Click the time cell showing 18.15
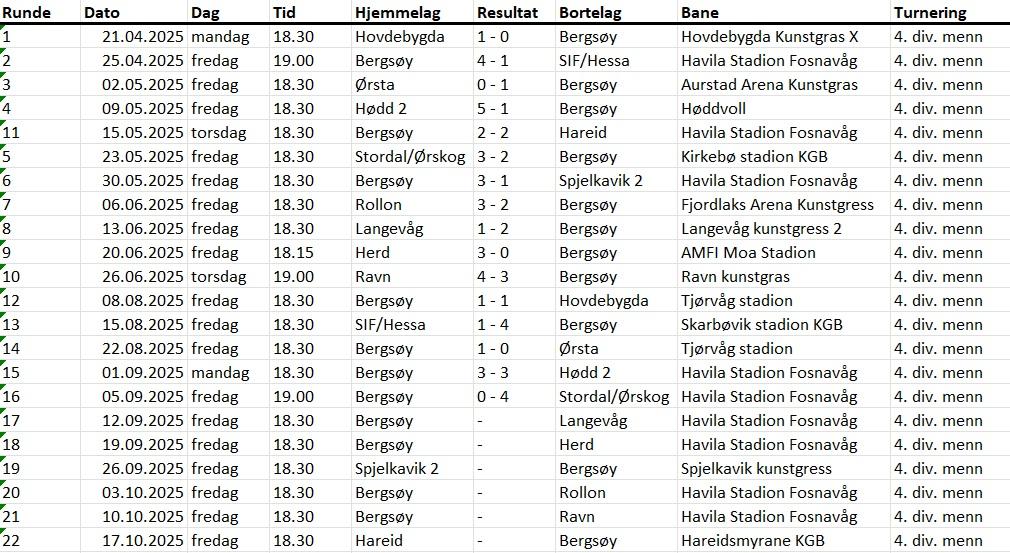Viewport: 1010px width, 553px height. pyautogui.click(x=293, y=253)
